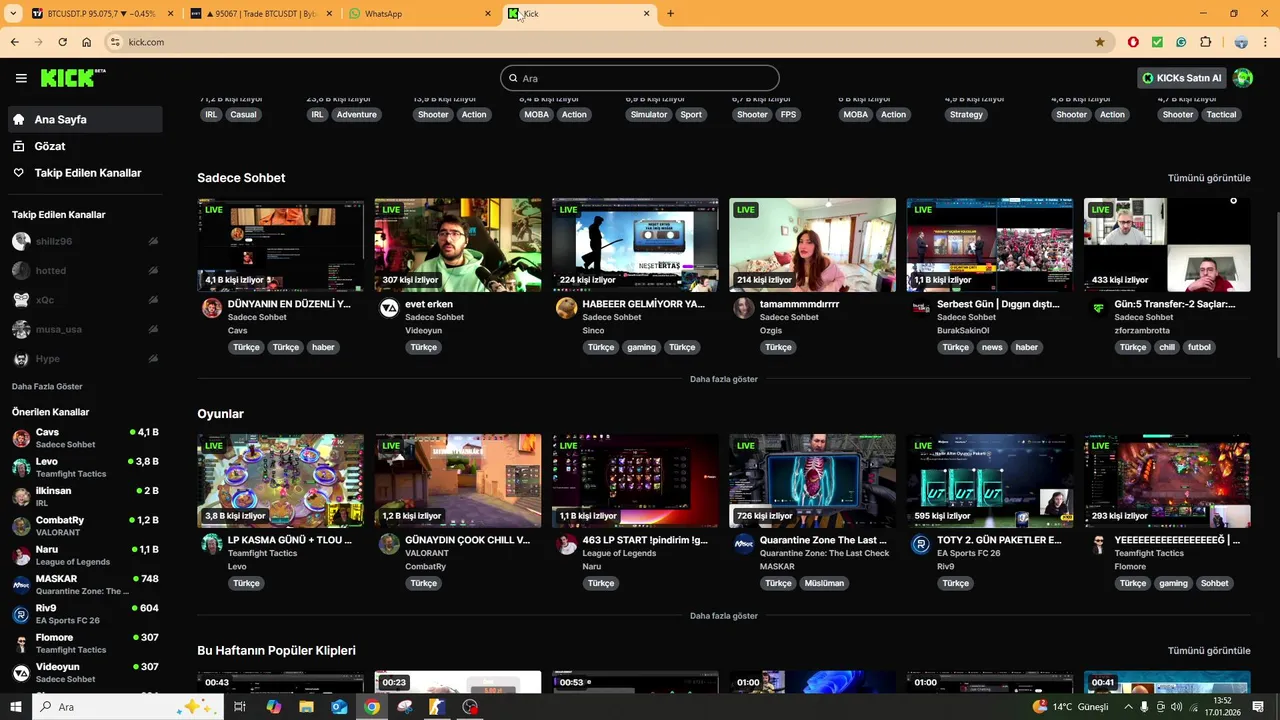Click Riv9 avatar beside TOTY 2. GÜN stream

[921, 544]
